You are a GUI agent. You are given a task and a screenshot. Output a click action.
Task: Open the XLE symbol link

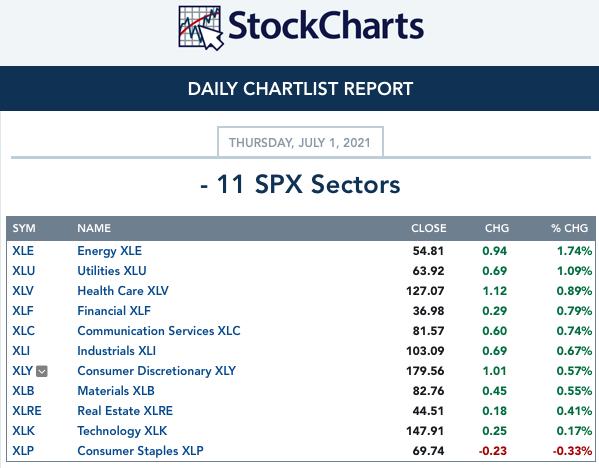pos(23,251)
